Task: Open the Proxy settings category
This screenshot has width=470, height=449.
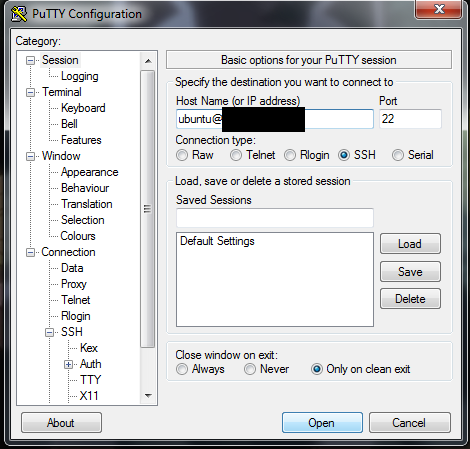Action: (x=74, y=284)
